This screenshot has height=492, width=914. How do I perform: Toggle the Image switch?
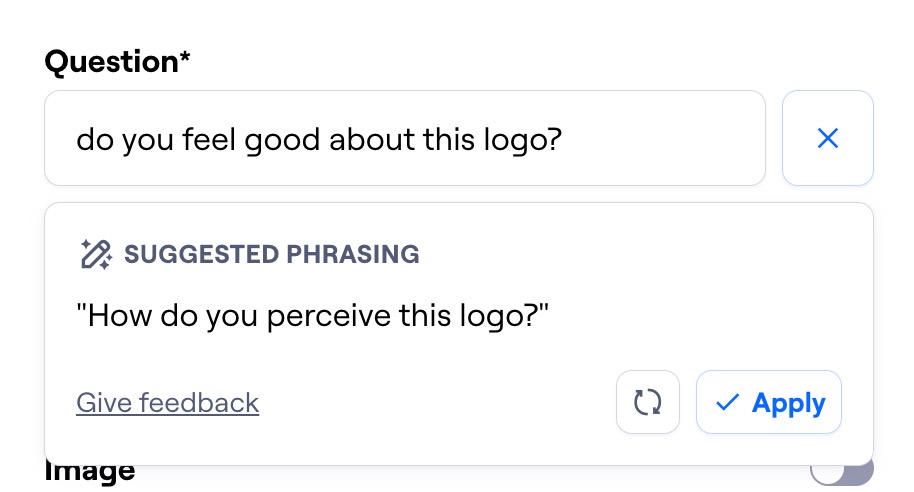841,470
